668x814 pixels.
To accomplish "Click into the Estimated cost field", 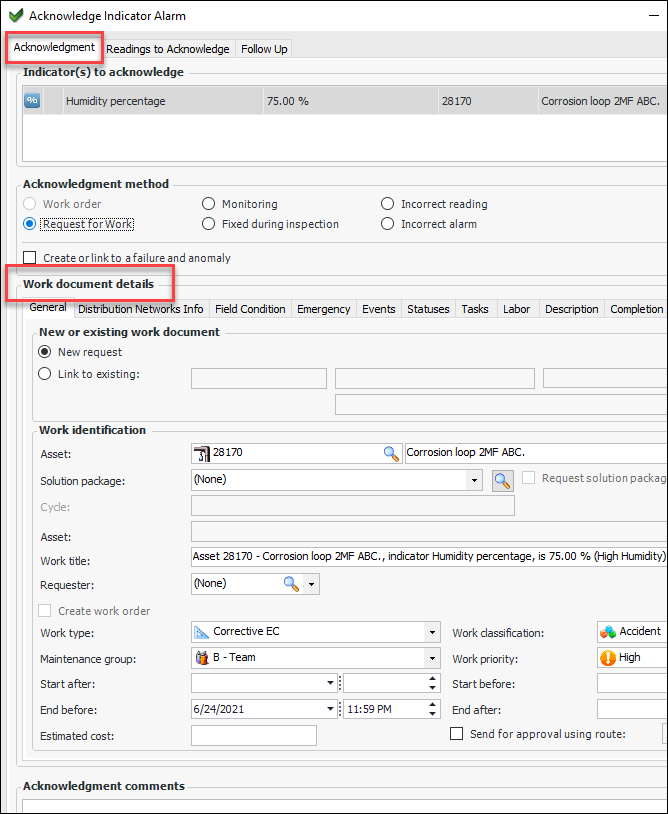I will click(x=253, y=736).
